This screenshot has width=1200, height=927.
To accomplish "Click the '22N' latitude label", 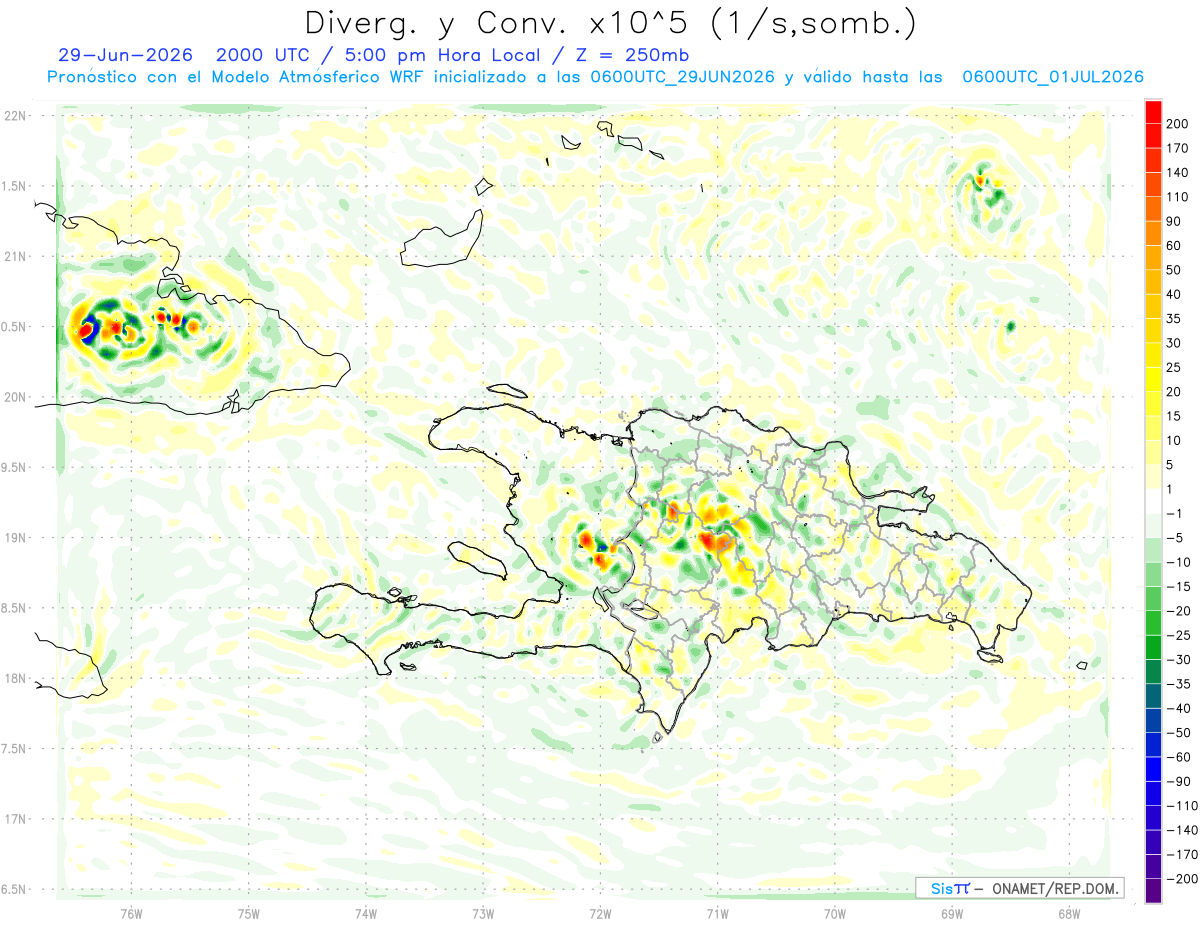I will pyautogui.click(x=15, y=116).
